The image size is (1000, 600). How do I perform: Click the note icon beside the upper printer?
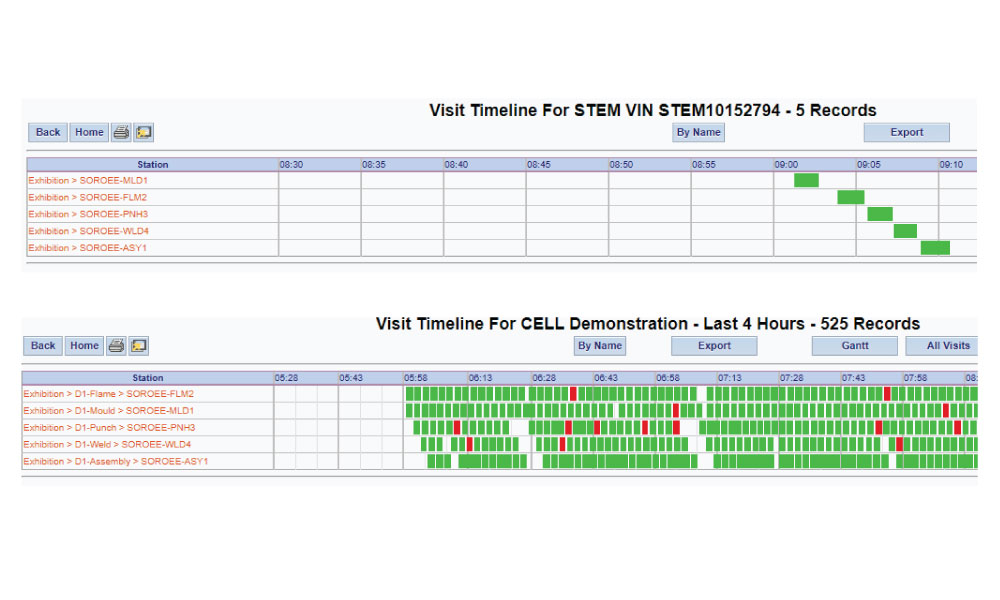[143, 132]
